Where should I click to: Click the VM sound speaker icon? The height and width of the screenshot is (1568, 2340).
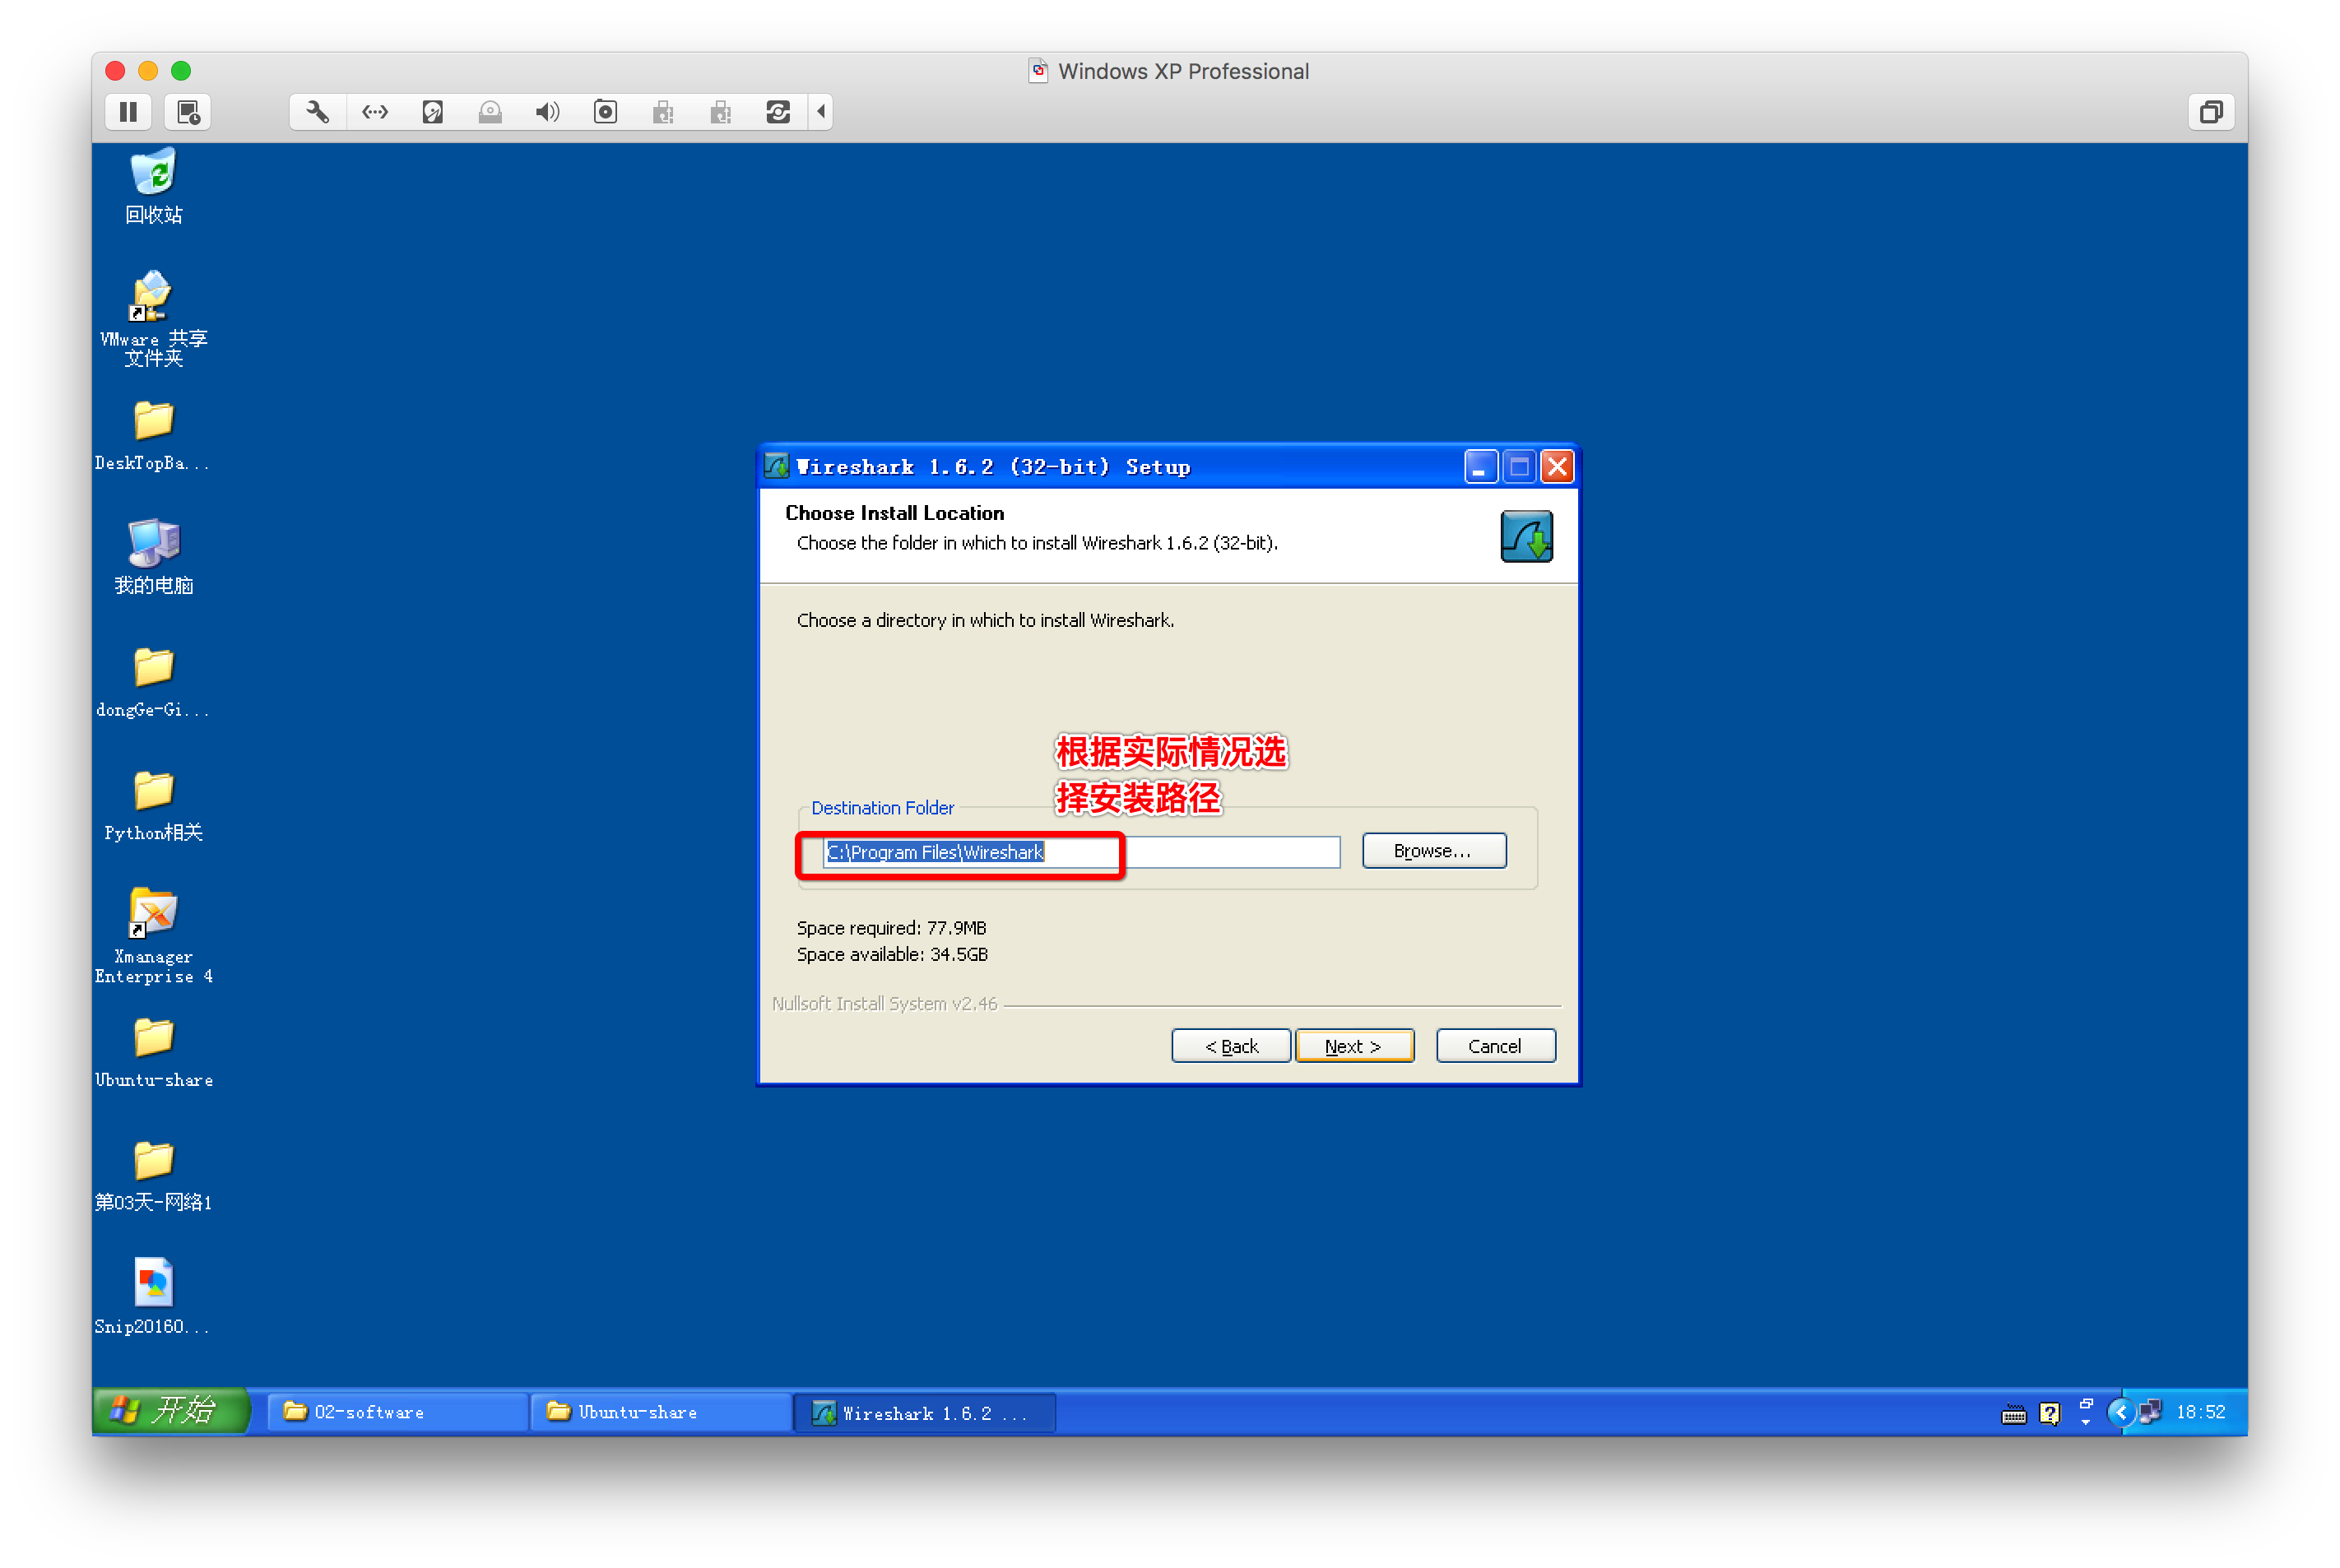coord(547,112)
